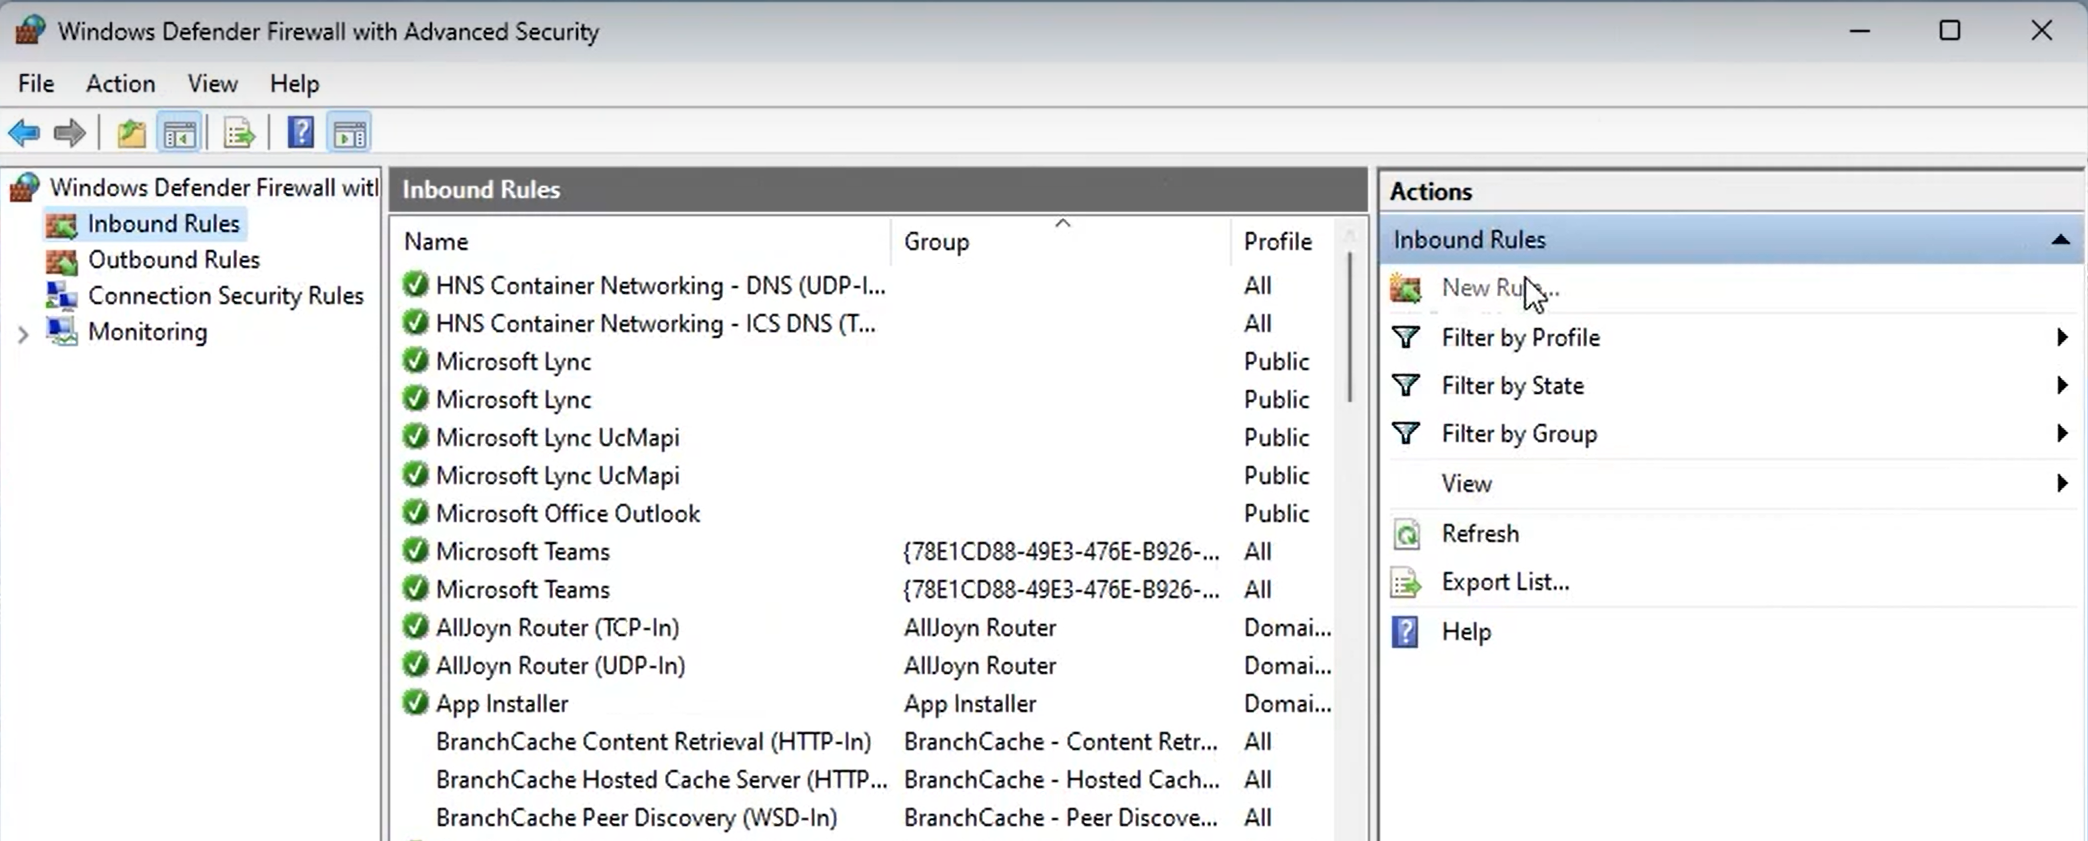This screenshot has height=841, width=2088.
Task: Select AllJoyn Router (UDP-In) rule
Action: coord(560,665)
